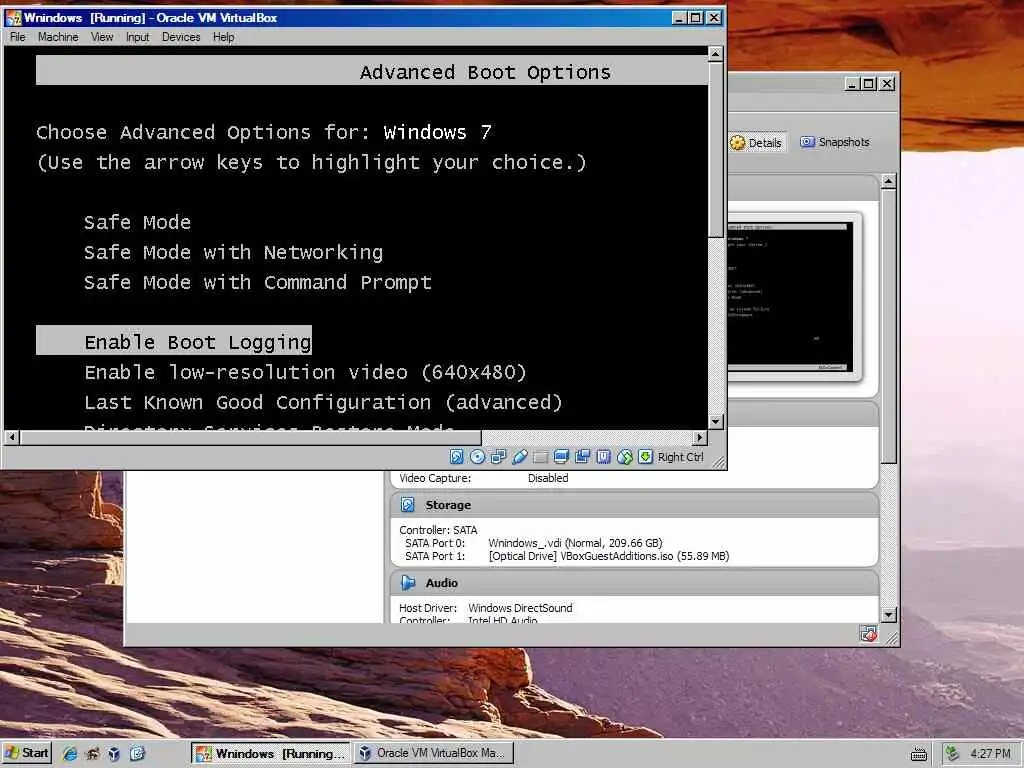Click the highlighted Enable Boot Logging option
This screenshot has width=1024, height=768.
174,340
